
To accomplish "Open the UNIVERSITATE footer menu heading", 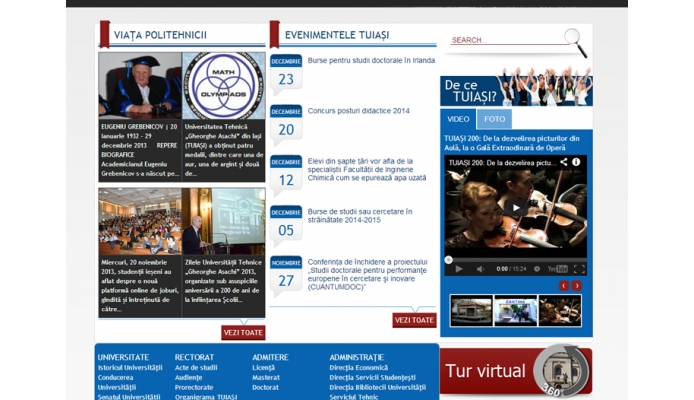I will click(x=123, y=357).
